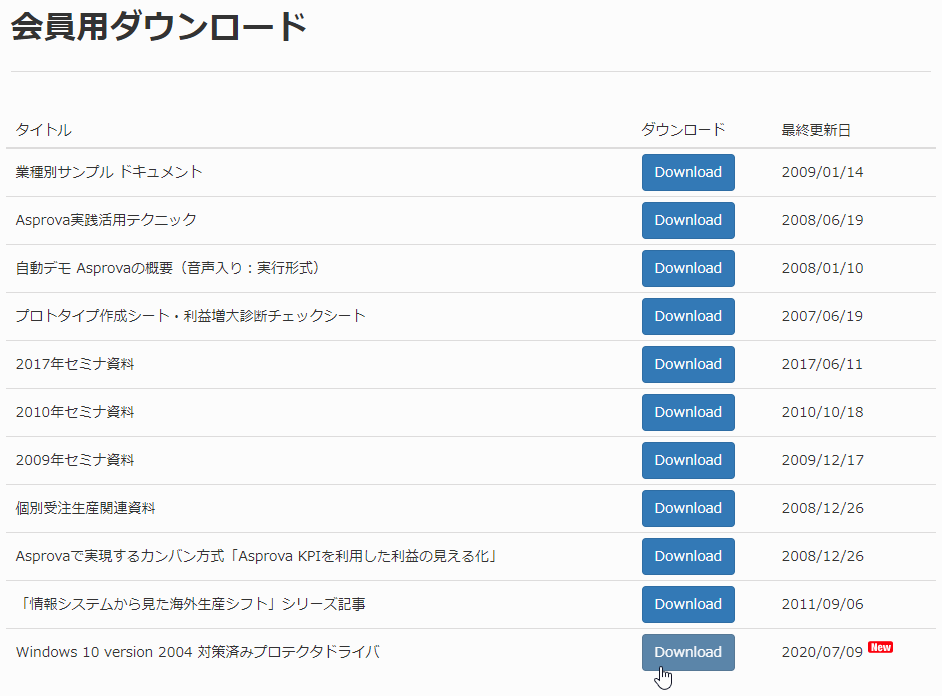Click the 最終更新日 column header
942x696 pixels.
pyautogui.click(x=816, y=130)
